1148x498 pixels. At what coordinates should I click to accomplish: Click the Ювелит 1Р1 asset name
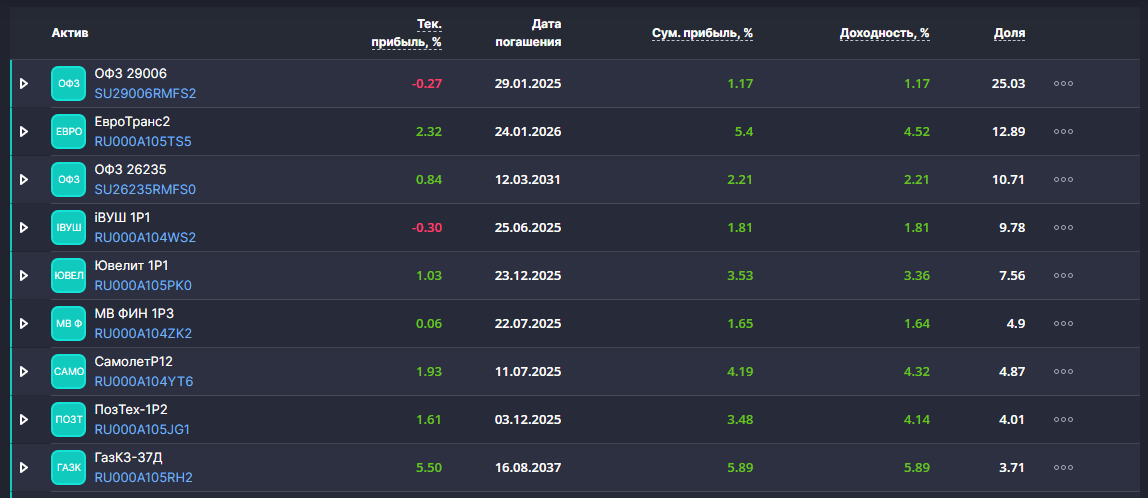[132, 265]
